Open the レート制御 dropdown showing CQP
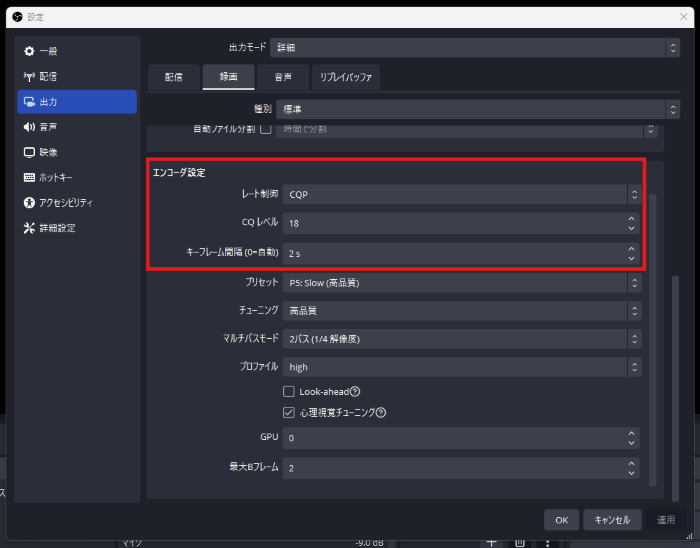Image resolution: width=700 pixels, height=548 pixels. [x=462, y=195]
